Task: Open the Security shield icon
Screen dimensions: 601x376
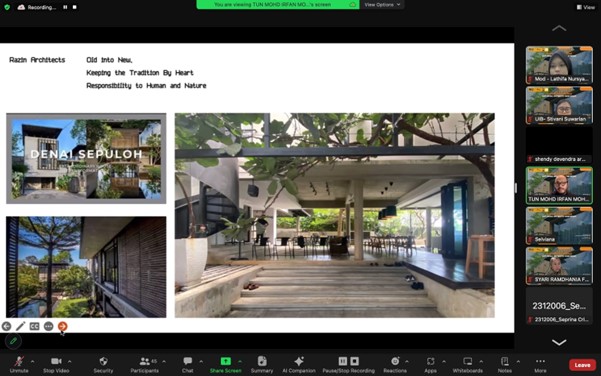Action: pyautogui.click(x=103, y=361)
